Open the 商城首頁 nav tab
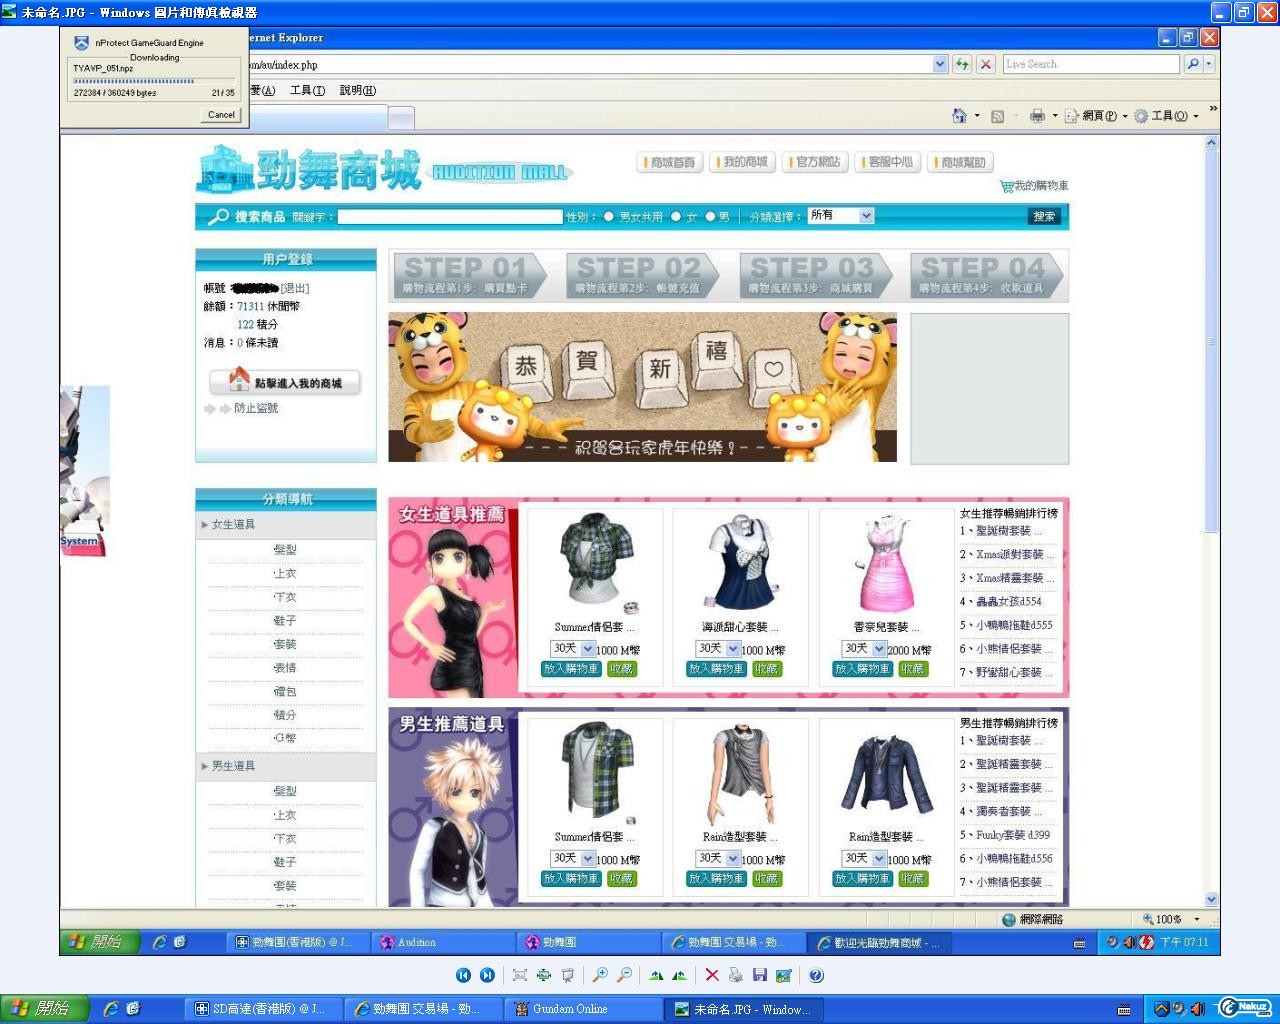 coord(670,162)
